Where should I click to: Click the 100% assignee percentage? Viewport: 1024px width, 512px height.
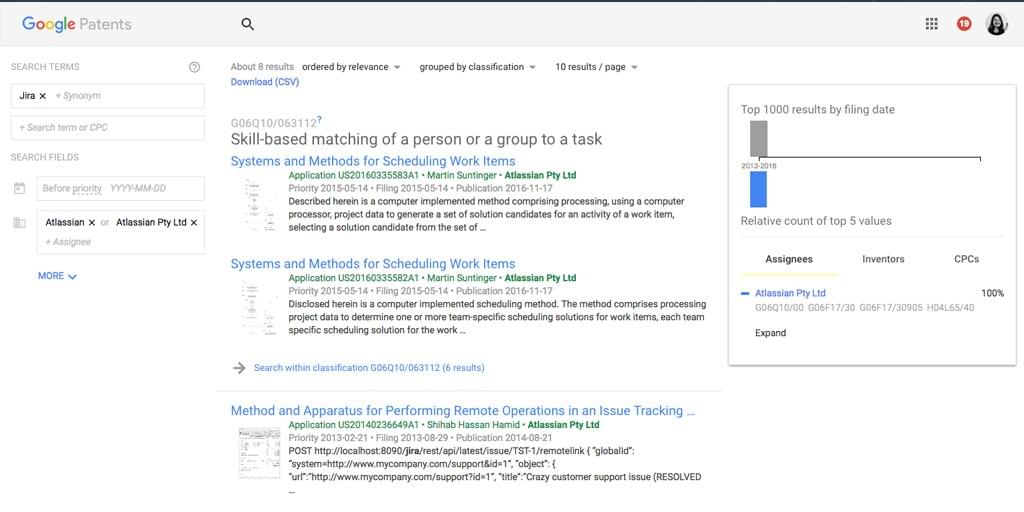(992, 293)
